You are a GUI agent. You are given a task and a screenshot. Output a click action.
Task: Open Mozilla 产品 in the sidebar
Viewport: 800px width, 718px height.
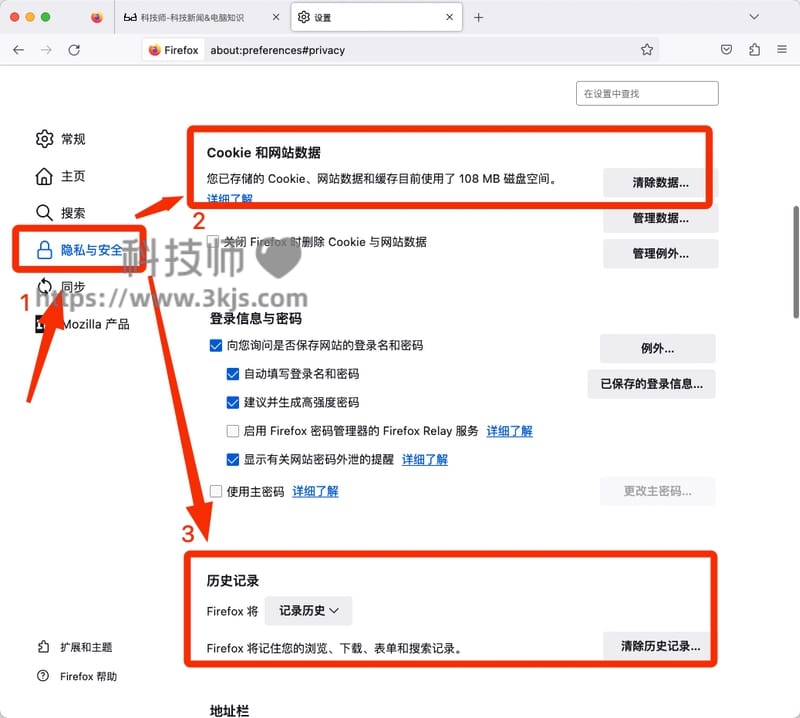(x=82, y=324)
